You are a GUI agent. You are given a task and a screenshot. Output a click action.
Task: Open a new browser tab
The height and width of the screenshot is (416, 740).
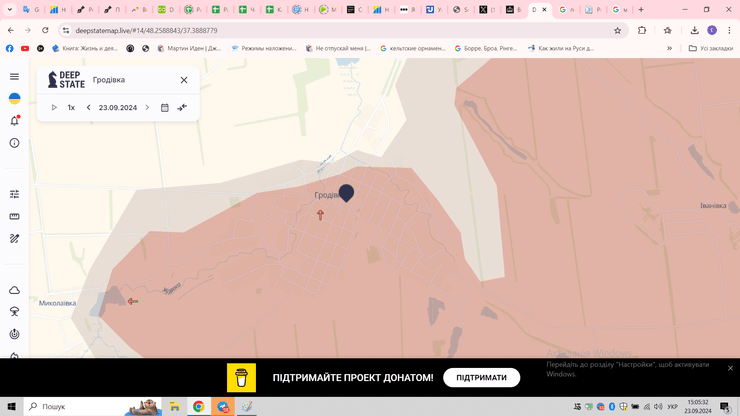click(x=641, y=9)
